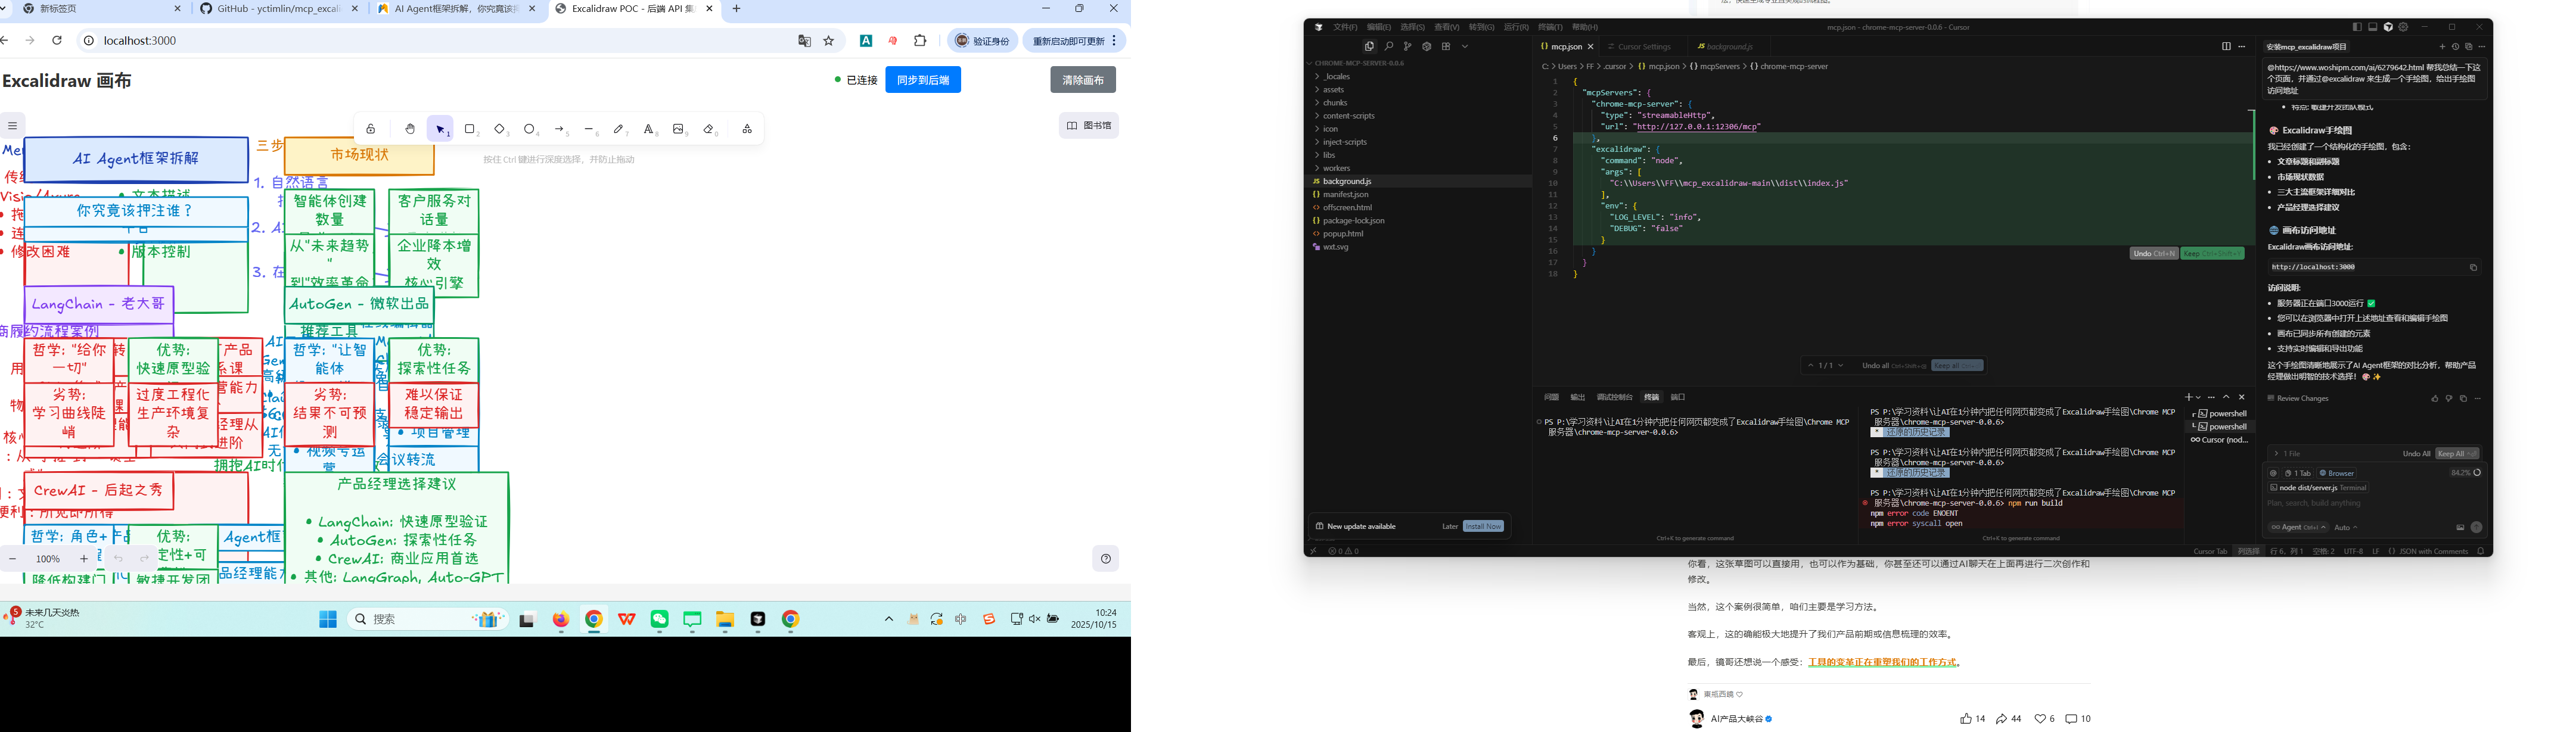Screen dimensions: 2576x732
Task: Click the Insert Image tool
Action: point(679,129)
